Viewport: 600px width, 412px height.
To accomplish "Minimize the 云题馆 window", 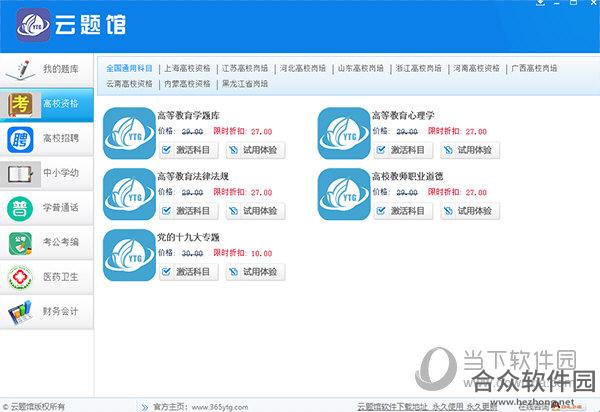I will point(557,3).
